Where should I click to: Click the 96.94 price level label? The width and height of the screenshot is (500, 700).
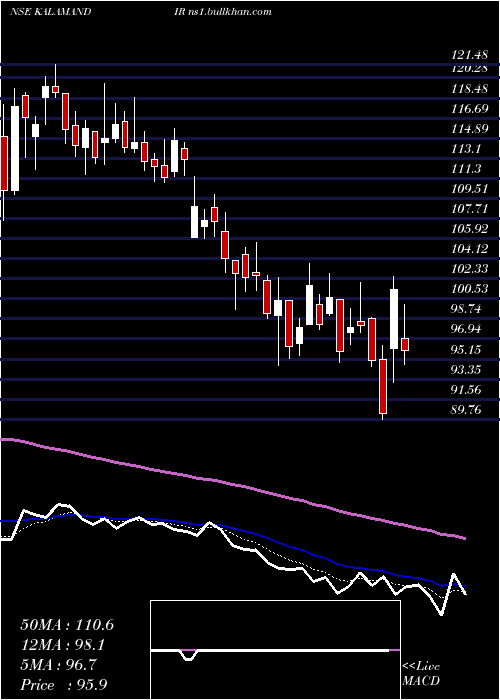tap(466, 329)
